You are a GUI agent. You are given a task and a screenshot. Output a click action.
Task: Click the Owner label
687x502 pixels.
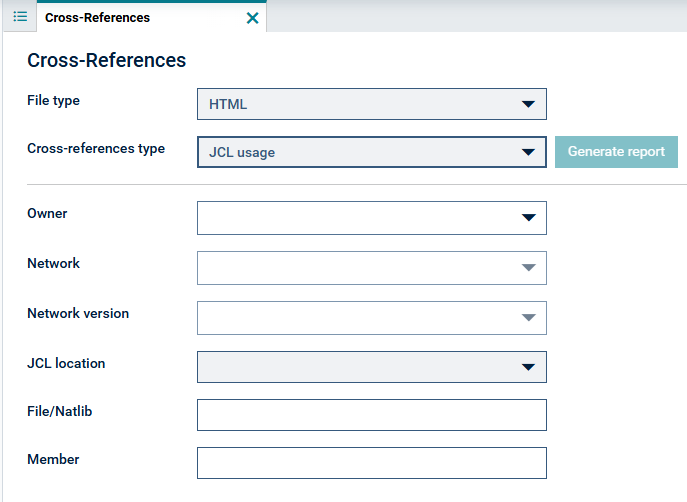coord(47,213)
